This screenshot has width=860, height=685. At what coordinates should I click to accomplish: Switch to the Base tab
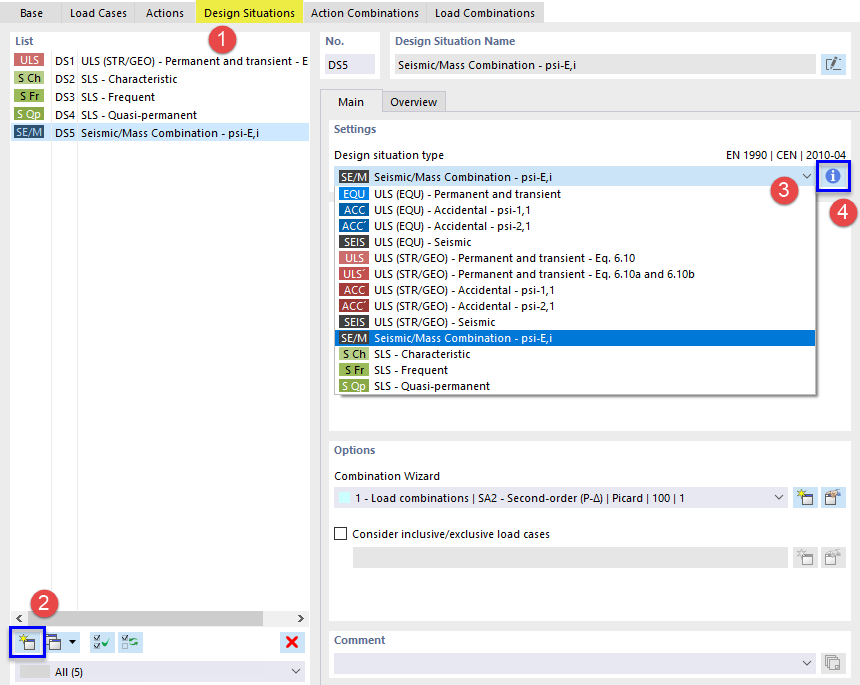(31, 13)
